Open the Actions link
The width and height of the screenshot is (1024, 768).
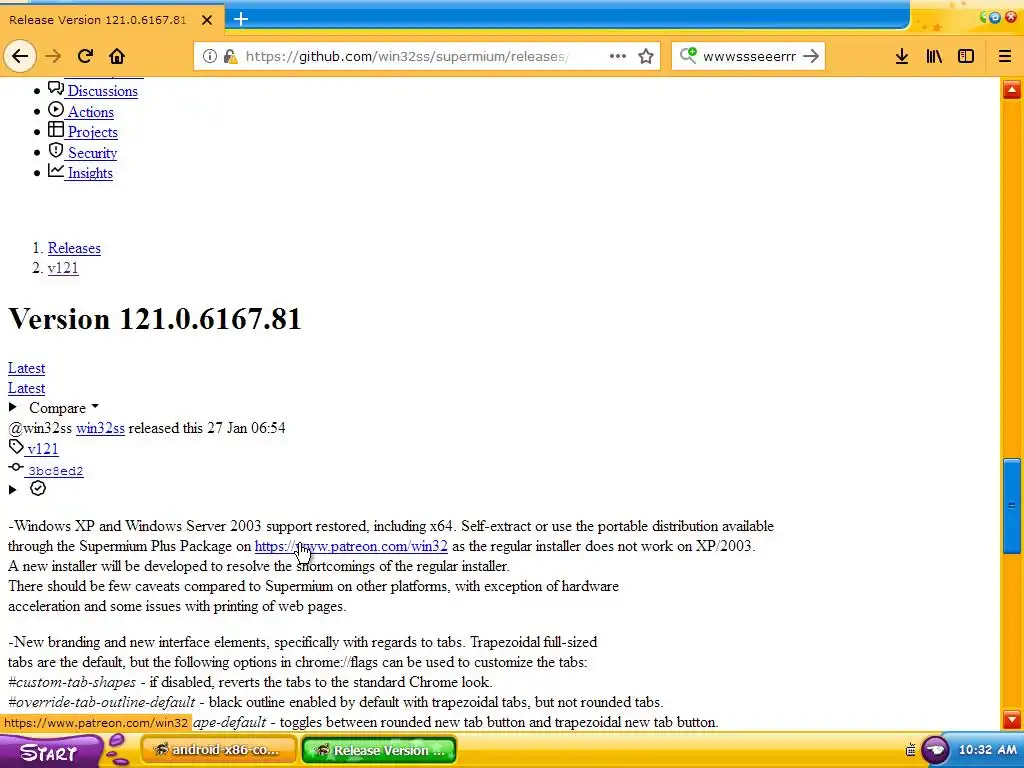[91, 112]
